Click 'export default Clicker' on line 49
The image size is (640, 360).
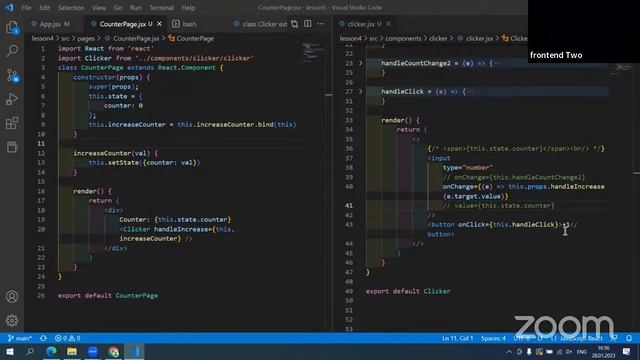coord(408,291)
